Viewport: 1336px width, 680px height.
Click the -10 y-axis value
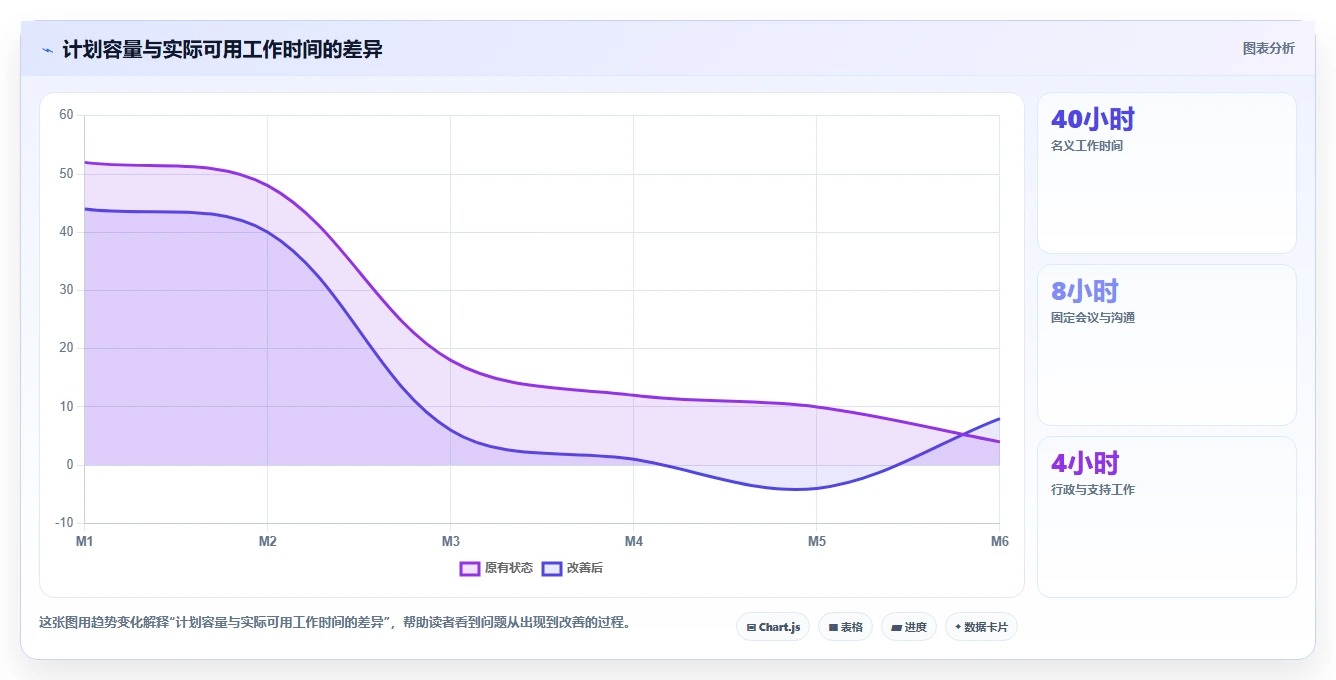click(64, 523)
